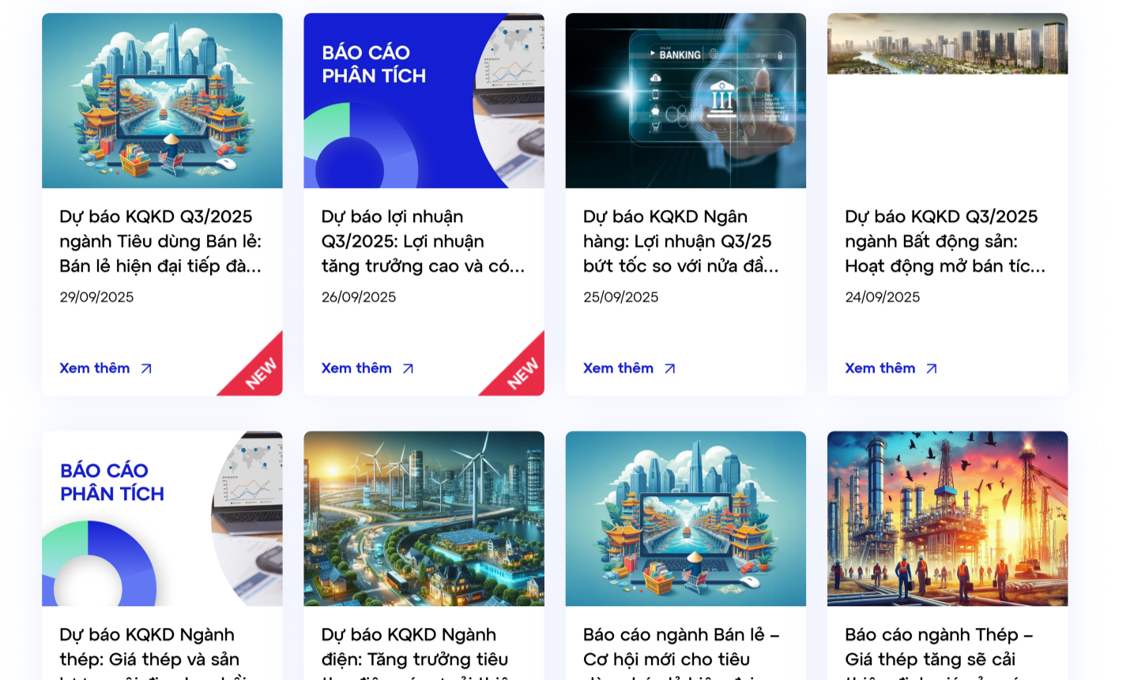Image resolution: width=1134 pixels, height=680 pixels.
Task: Click arrow icon on banking forecast card
Action: [x=670, y=368]
